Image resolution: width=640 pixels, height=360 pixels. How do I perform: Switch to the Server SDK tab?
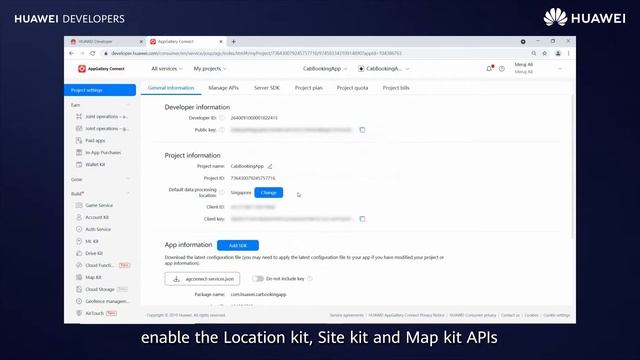point(267,88)
